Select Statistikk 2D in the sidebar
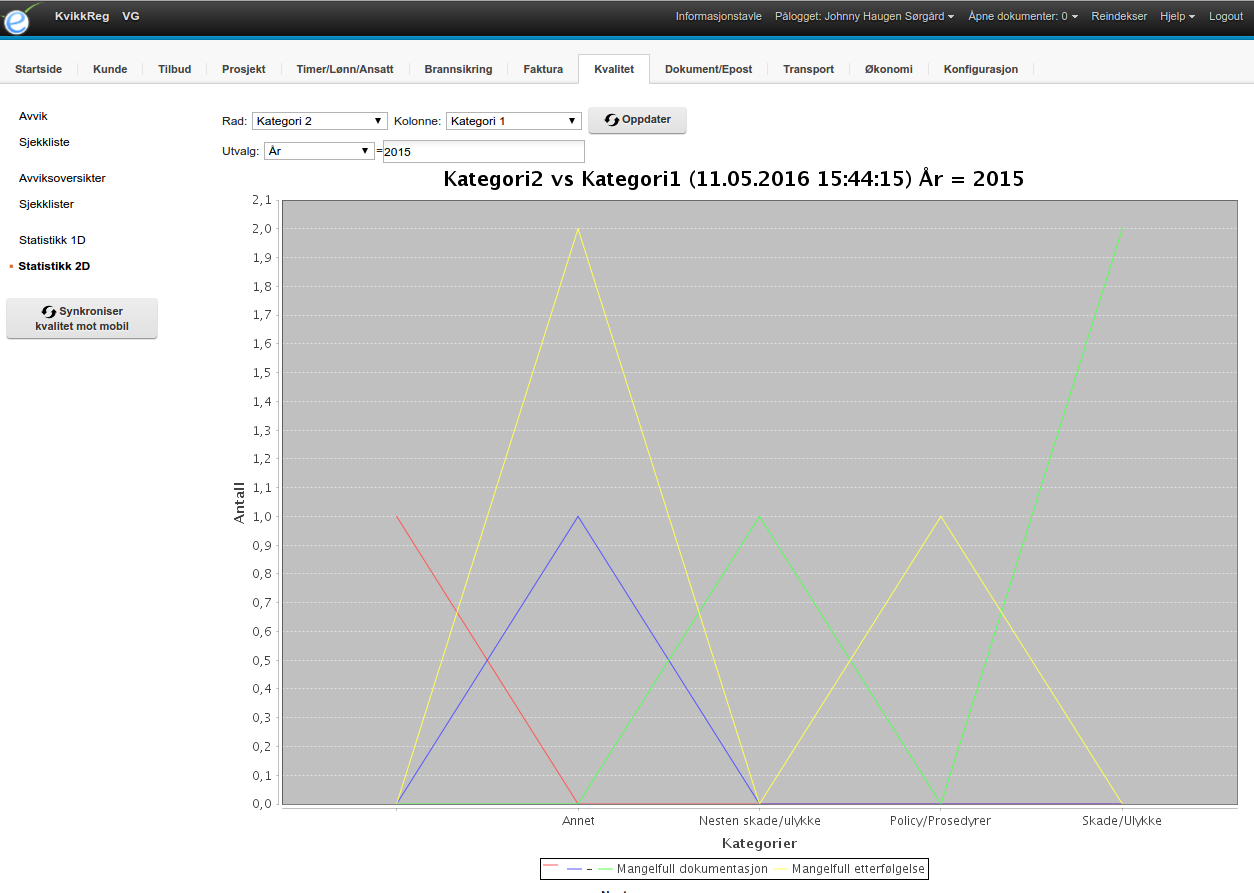This screenshot has height=893, width=1254. pyautogui.click(x=54, y=266)
